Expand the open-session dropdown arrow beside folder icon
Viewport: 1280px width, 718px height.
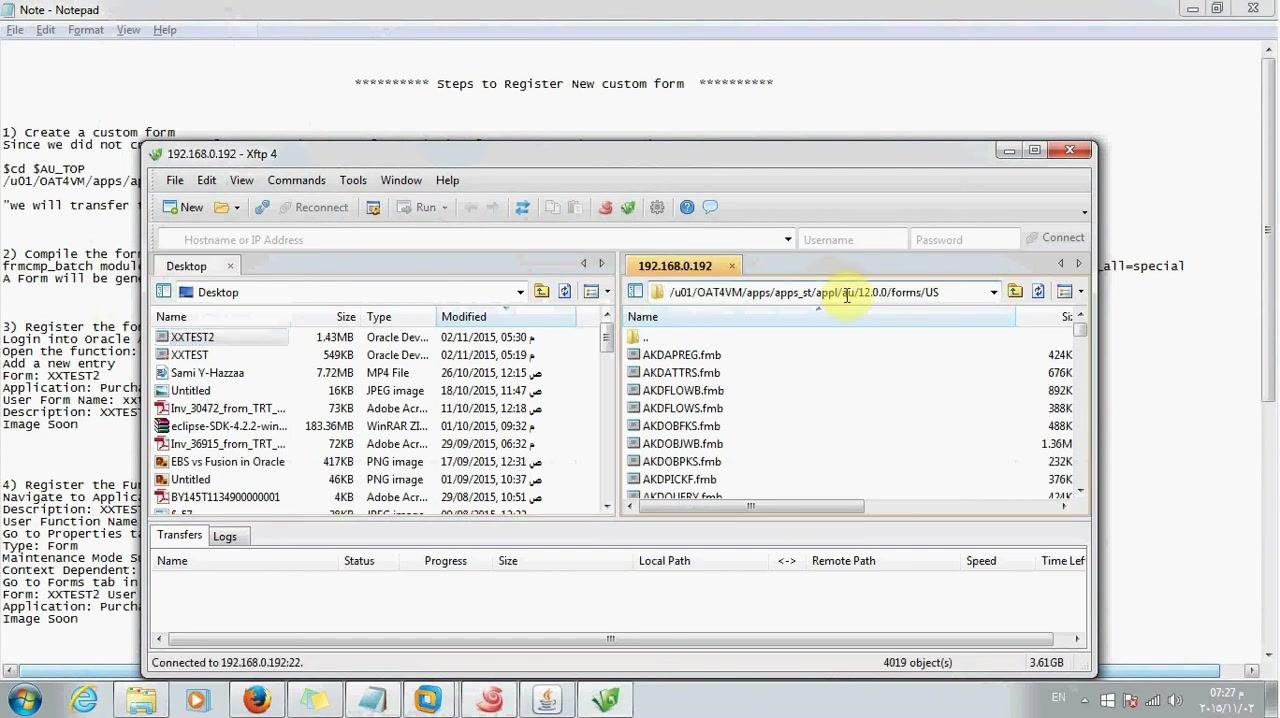point(237,208)
